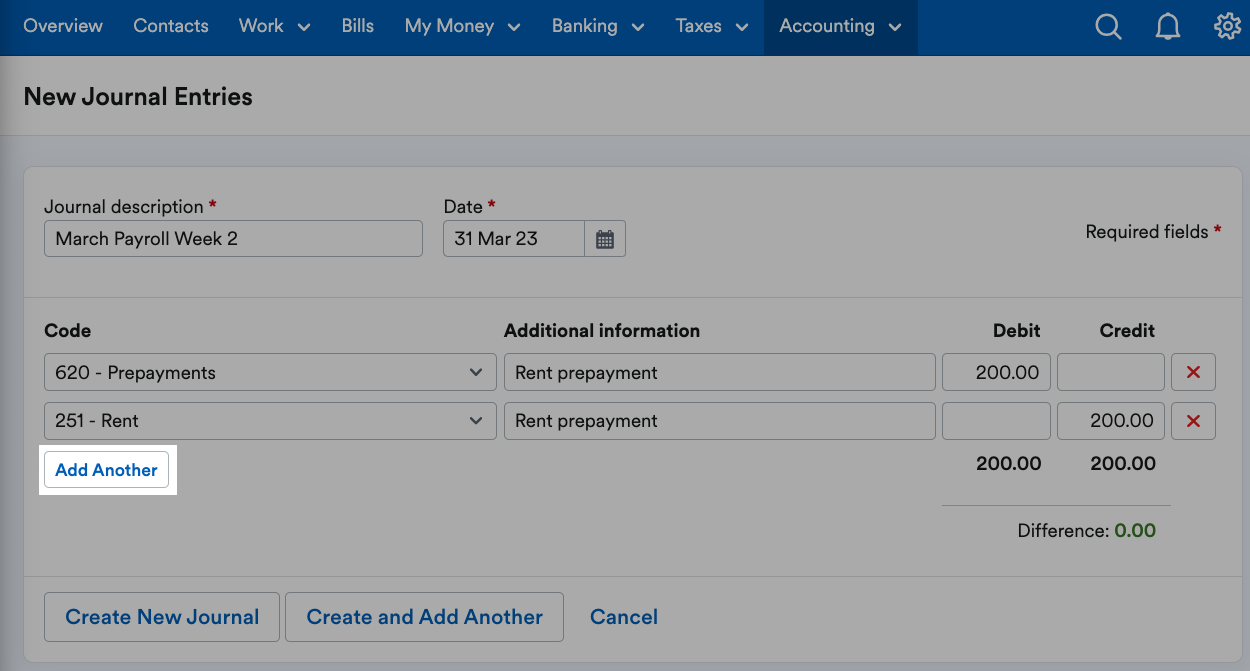The width and height of the screenshot is (1250, 671).
Task: Edit the 200.00 debit on Prepayments row
Action: click(996, 372)
